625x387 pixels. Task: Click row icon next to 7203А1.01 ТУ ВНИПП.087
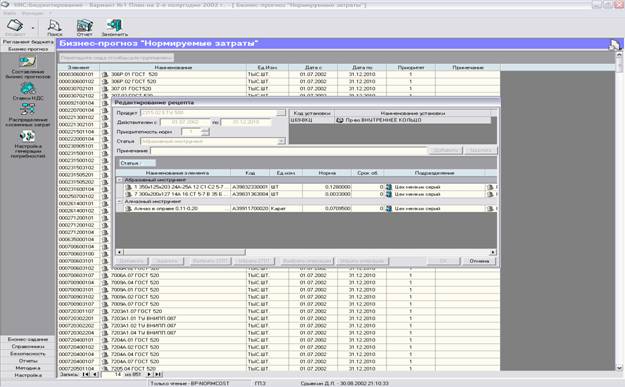tap(105, 318)
